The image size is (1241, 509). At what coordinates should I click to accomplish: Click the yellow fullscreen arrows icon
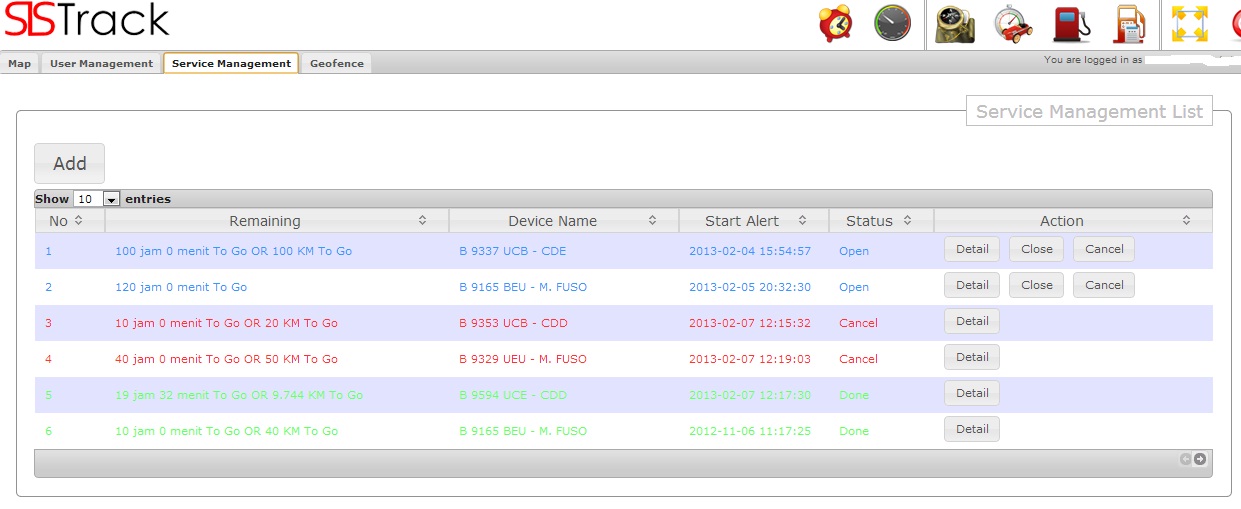1189,24
